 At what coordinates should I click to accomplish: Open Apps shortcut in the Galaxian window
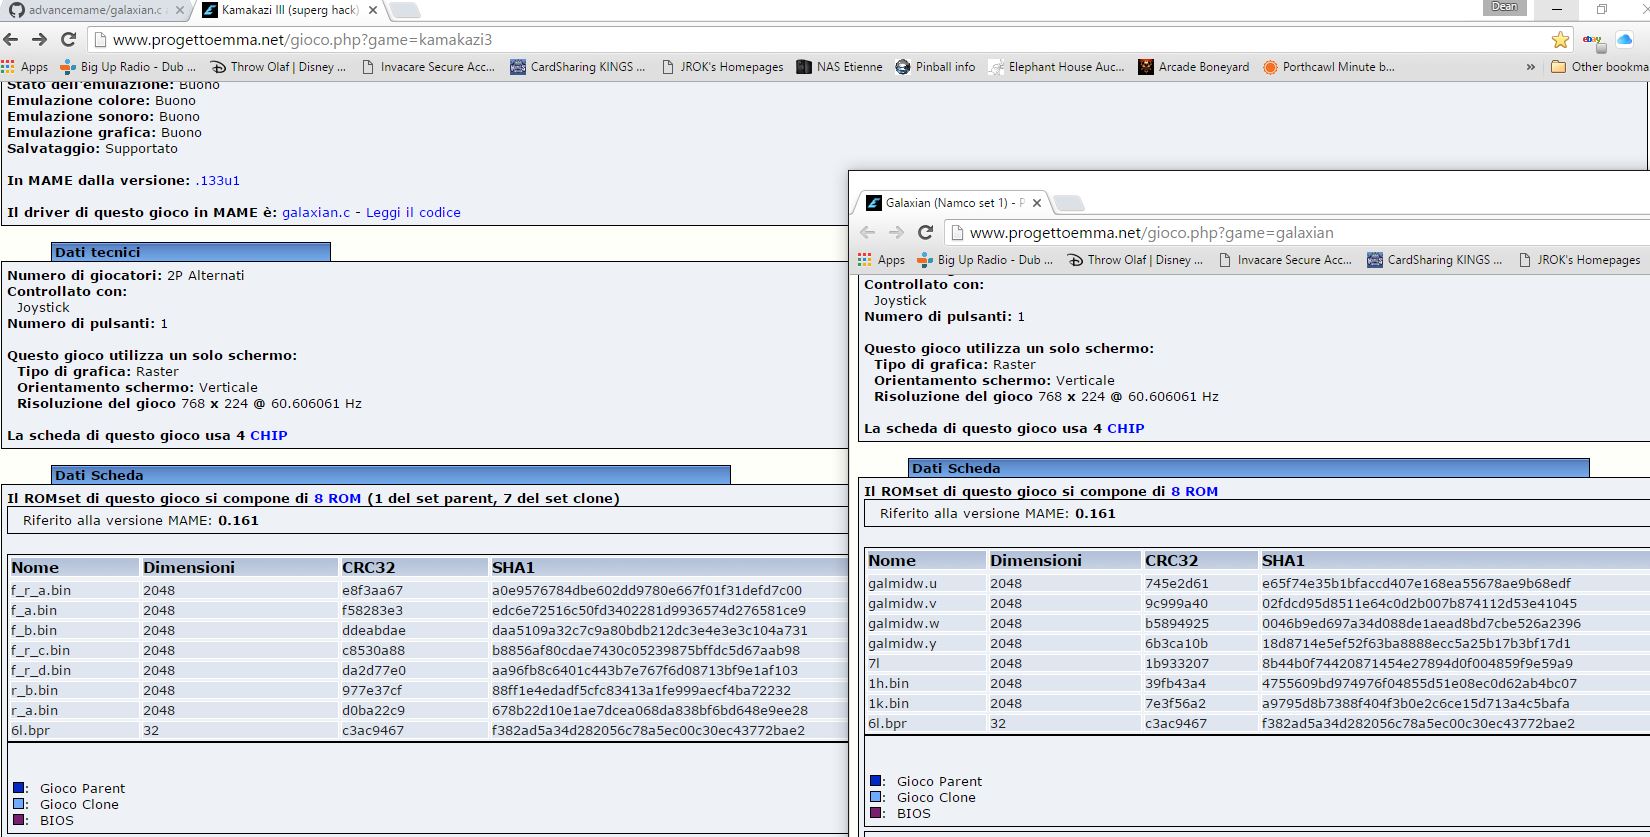coord(882,260)
